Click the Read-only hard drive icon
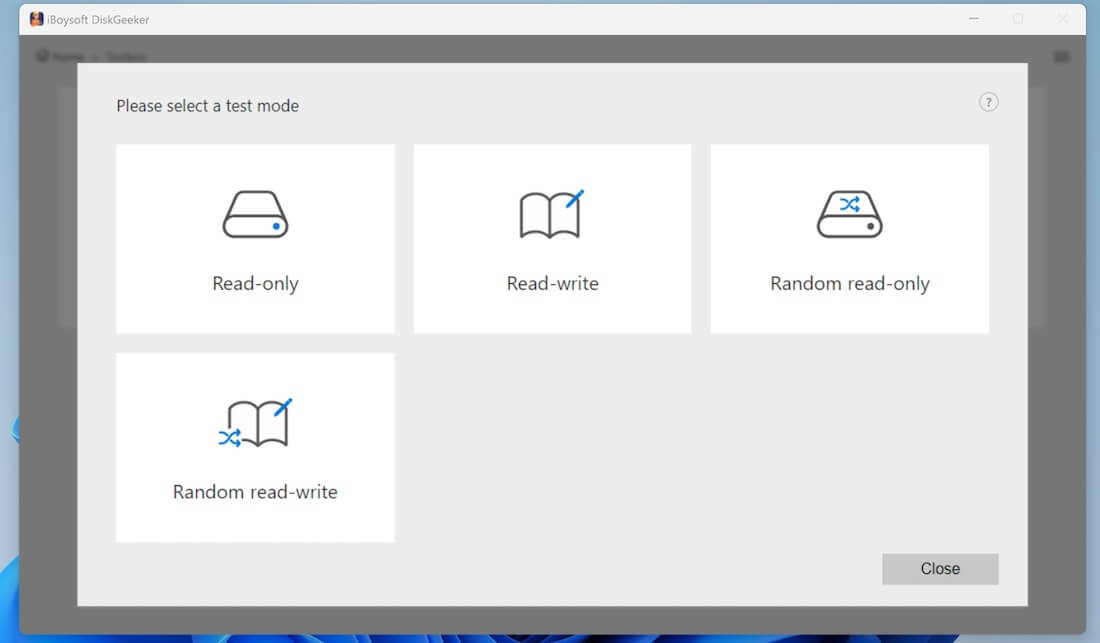 click(255, 214)
